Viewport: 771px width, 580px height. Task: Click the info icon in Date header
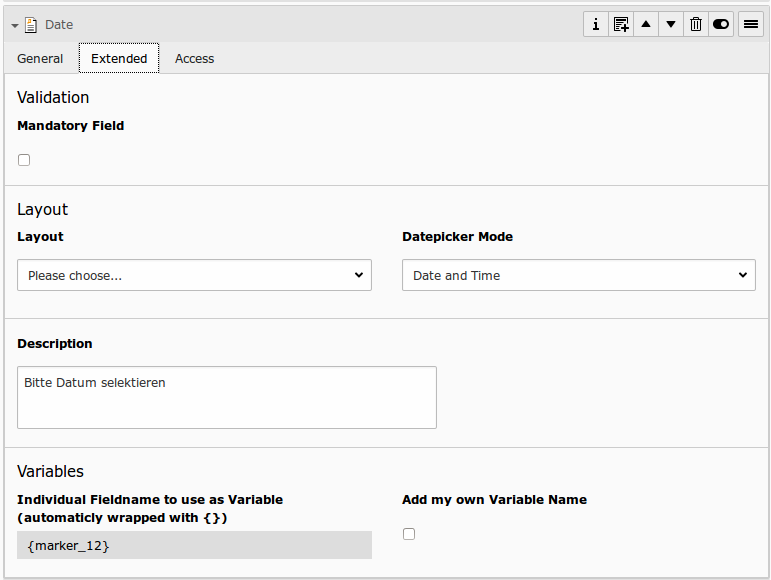click(596, 25)
